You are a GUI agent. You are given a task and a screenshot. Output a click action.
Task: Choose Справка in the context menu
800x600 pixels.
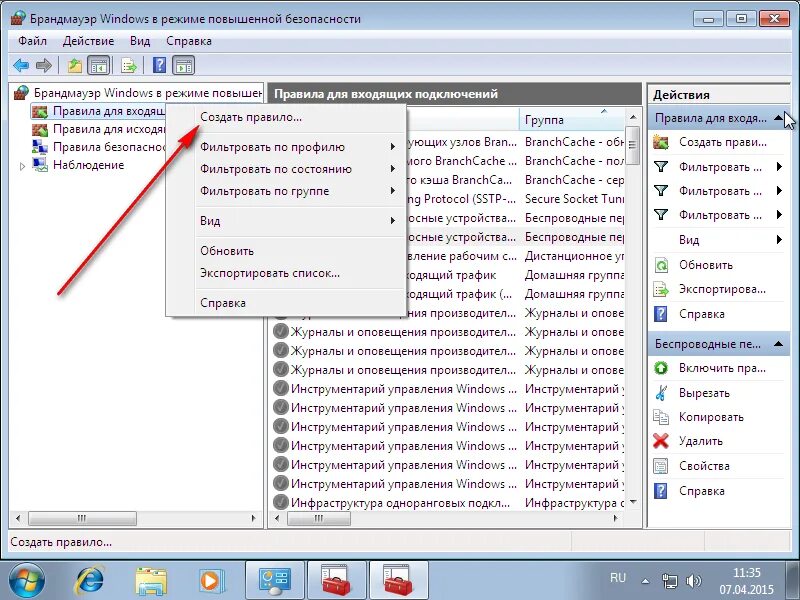(x=286, y=303)
